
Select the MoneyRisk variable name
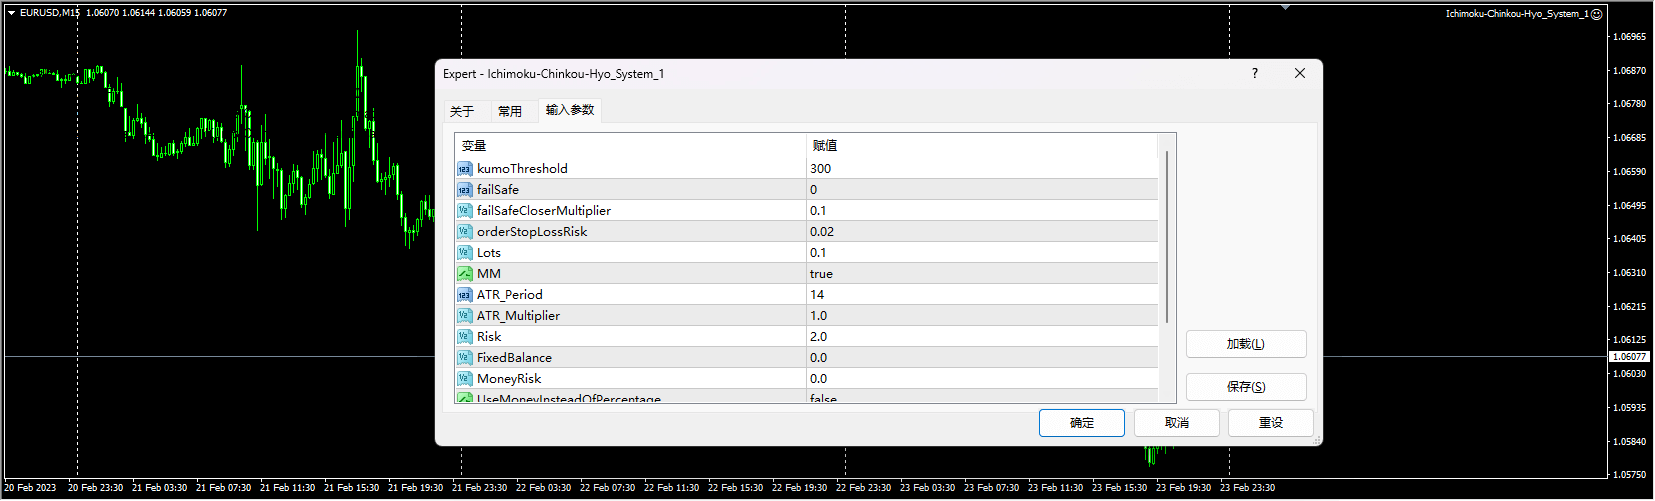(x=509, y=379)
